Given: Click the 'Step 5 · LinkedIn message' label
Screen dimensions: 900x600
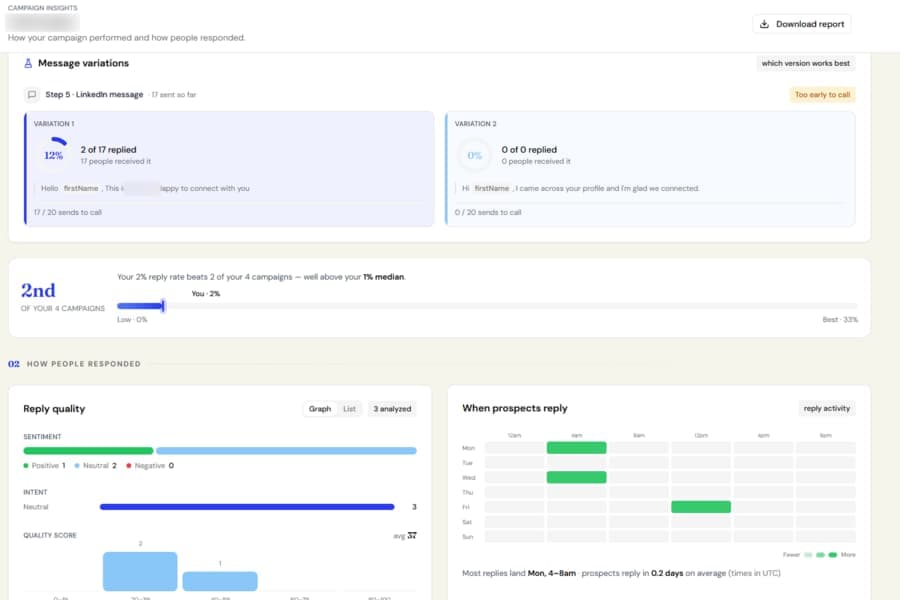Looking at the screenshot, I should point(94,95).
